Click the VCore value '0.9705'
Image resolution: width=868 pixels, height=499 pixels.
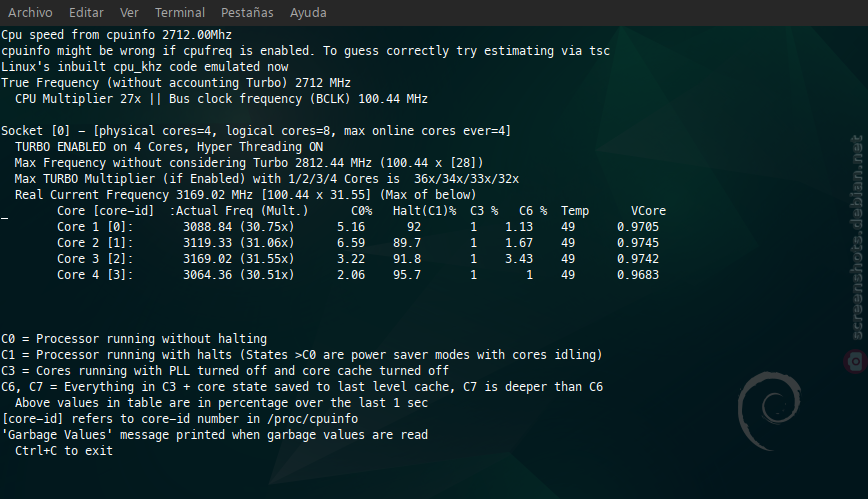click(638, 227)
